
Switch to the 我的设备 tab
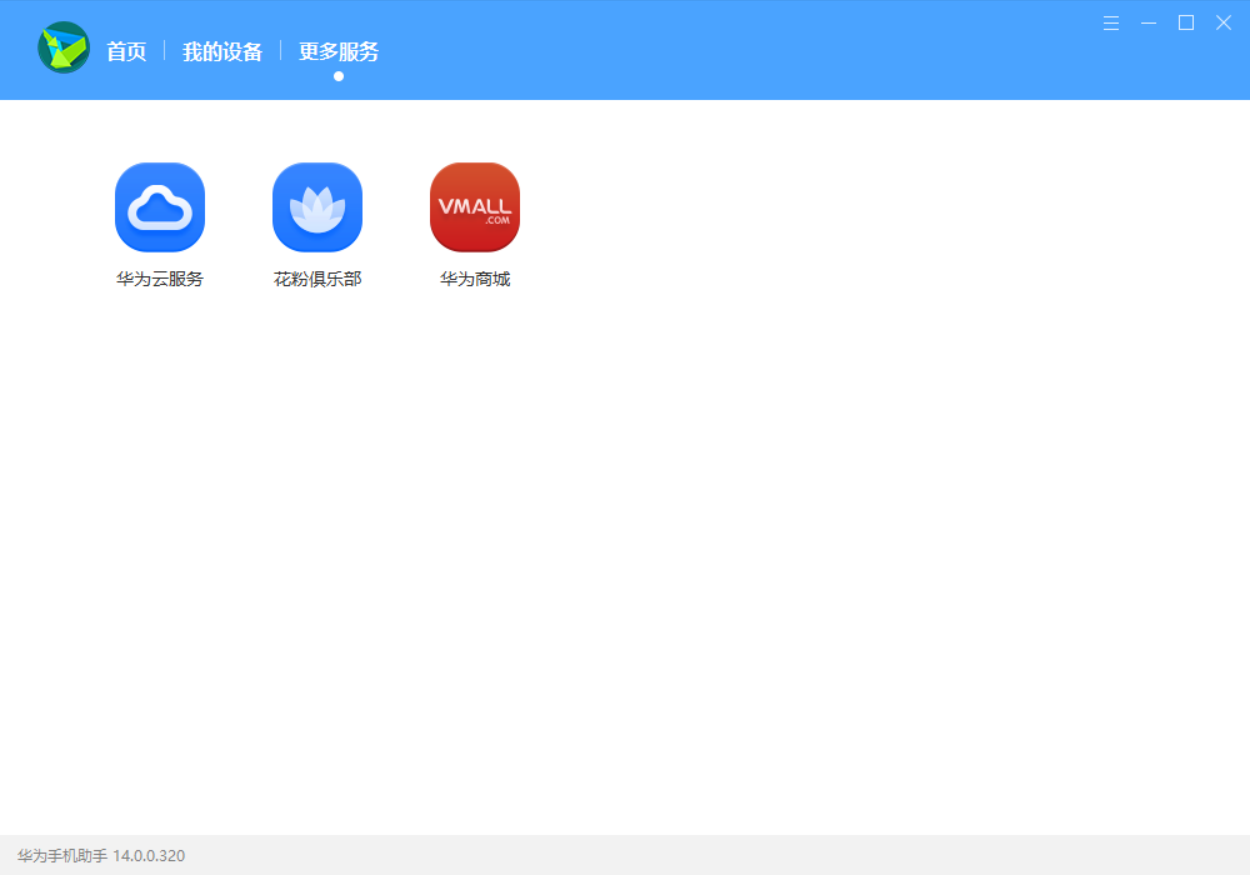[222, 51]
